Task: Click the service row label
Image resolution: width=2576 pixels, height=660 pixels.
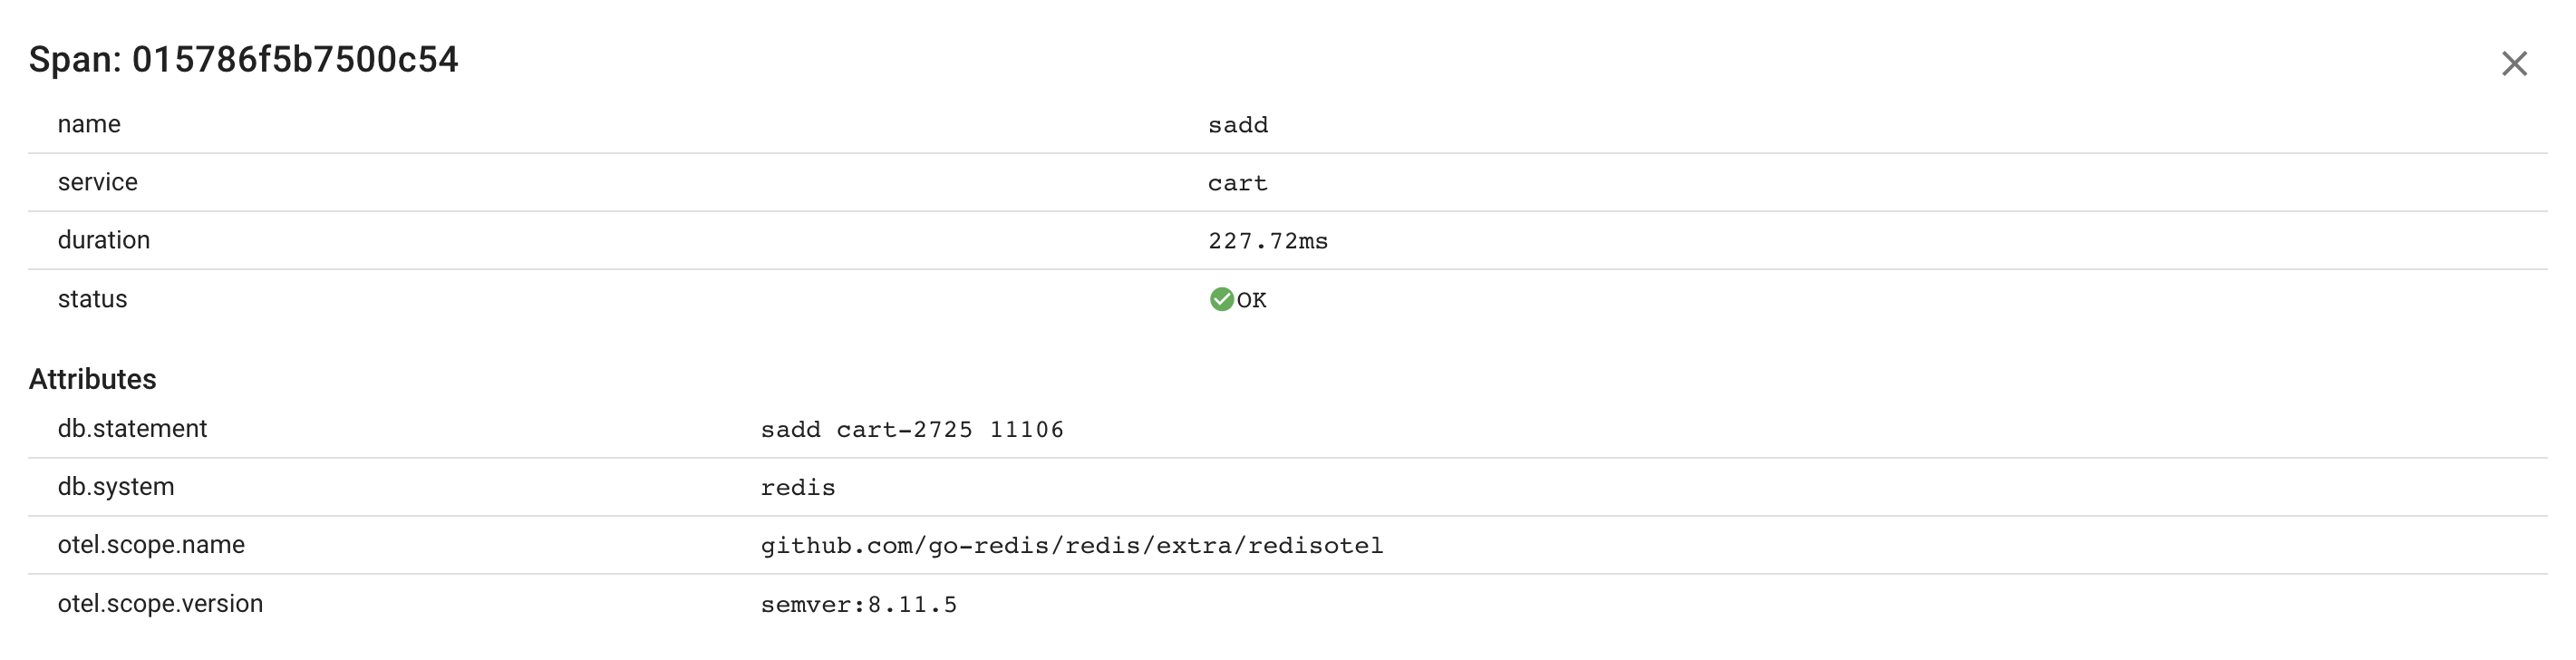Action: (x=97, y=182)
